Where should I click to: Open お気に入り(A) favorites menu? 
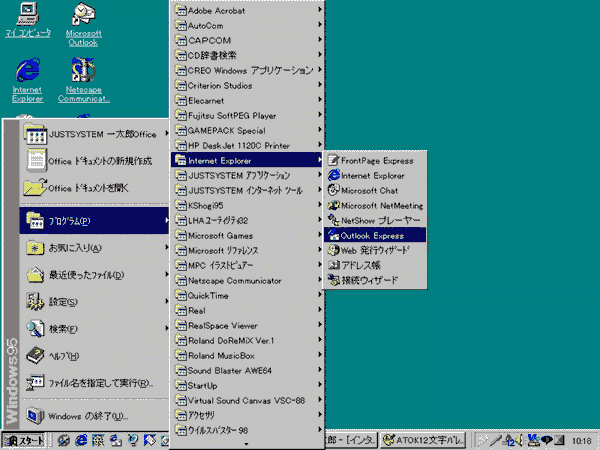point(94,248)
